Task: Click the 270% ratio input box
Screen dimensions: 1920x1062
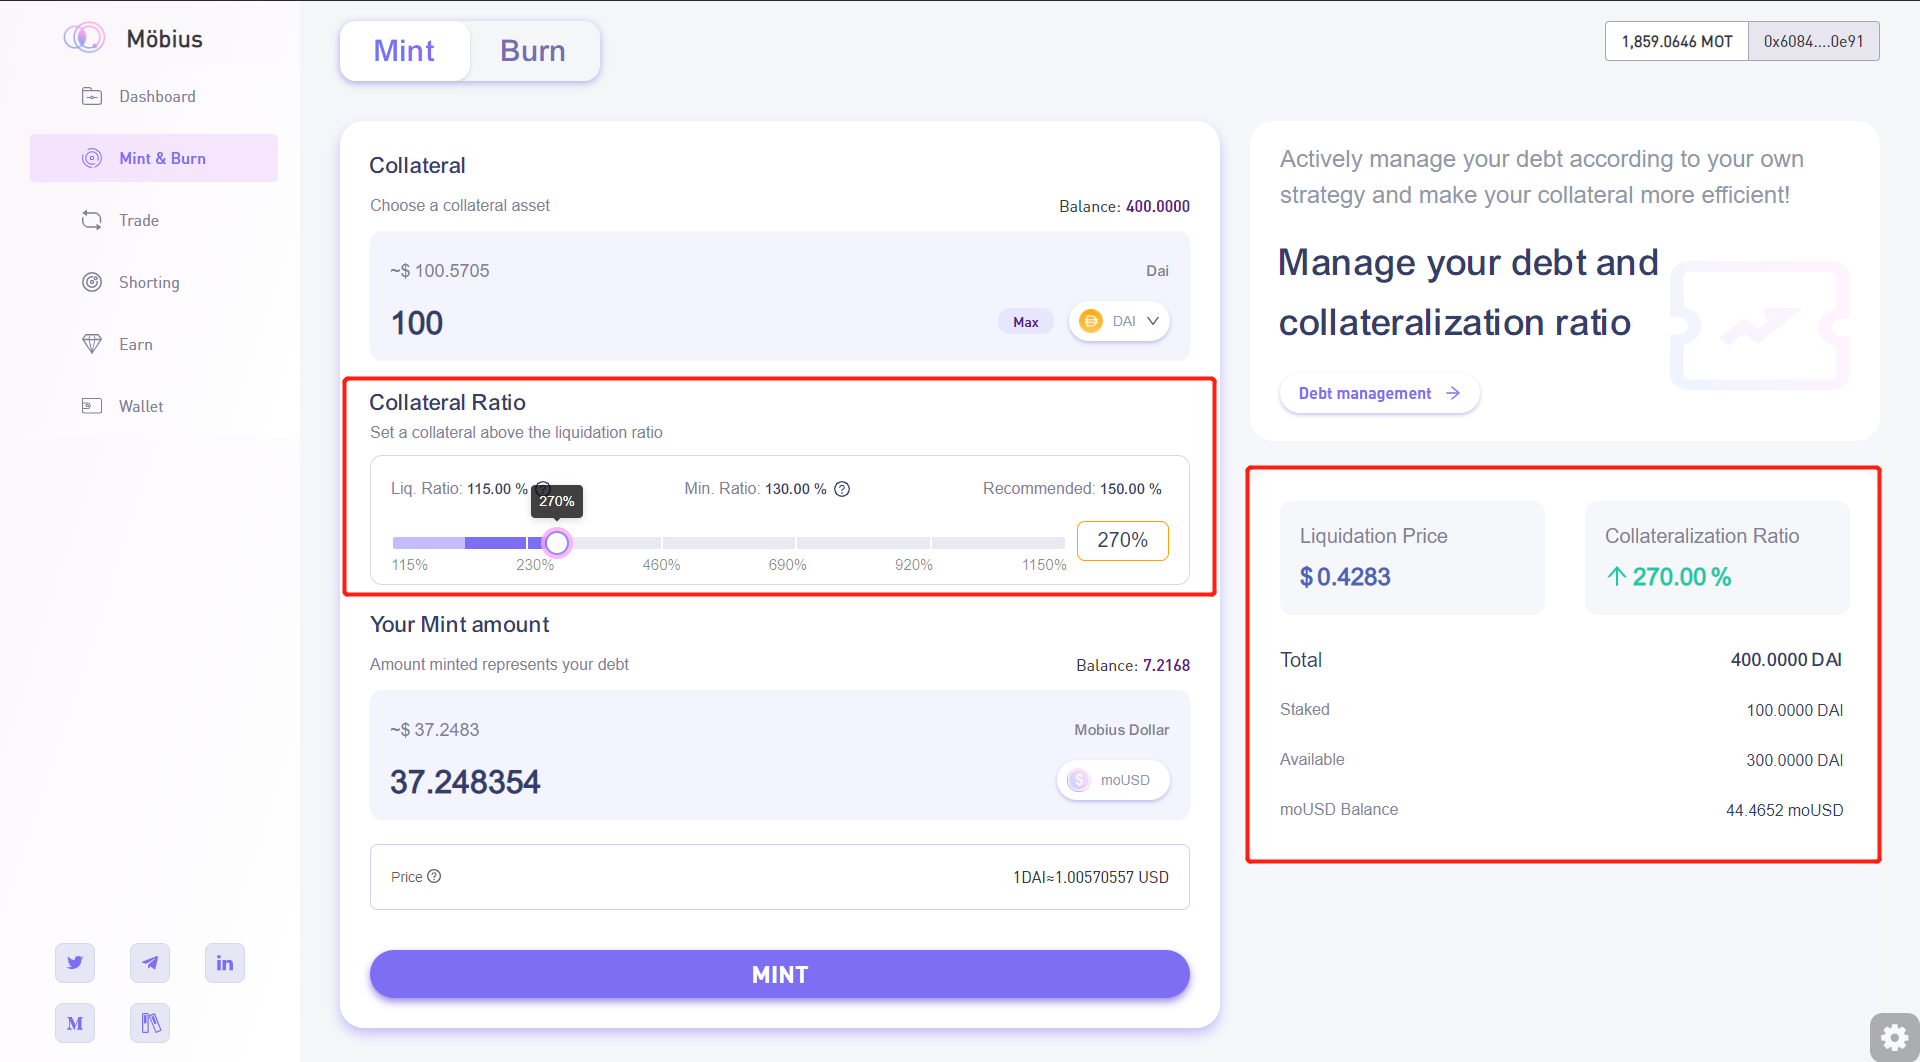Action: 1122,540
